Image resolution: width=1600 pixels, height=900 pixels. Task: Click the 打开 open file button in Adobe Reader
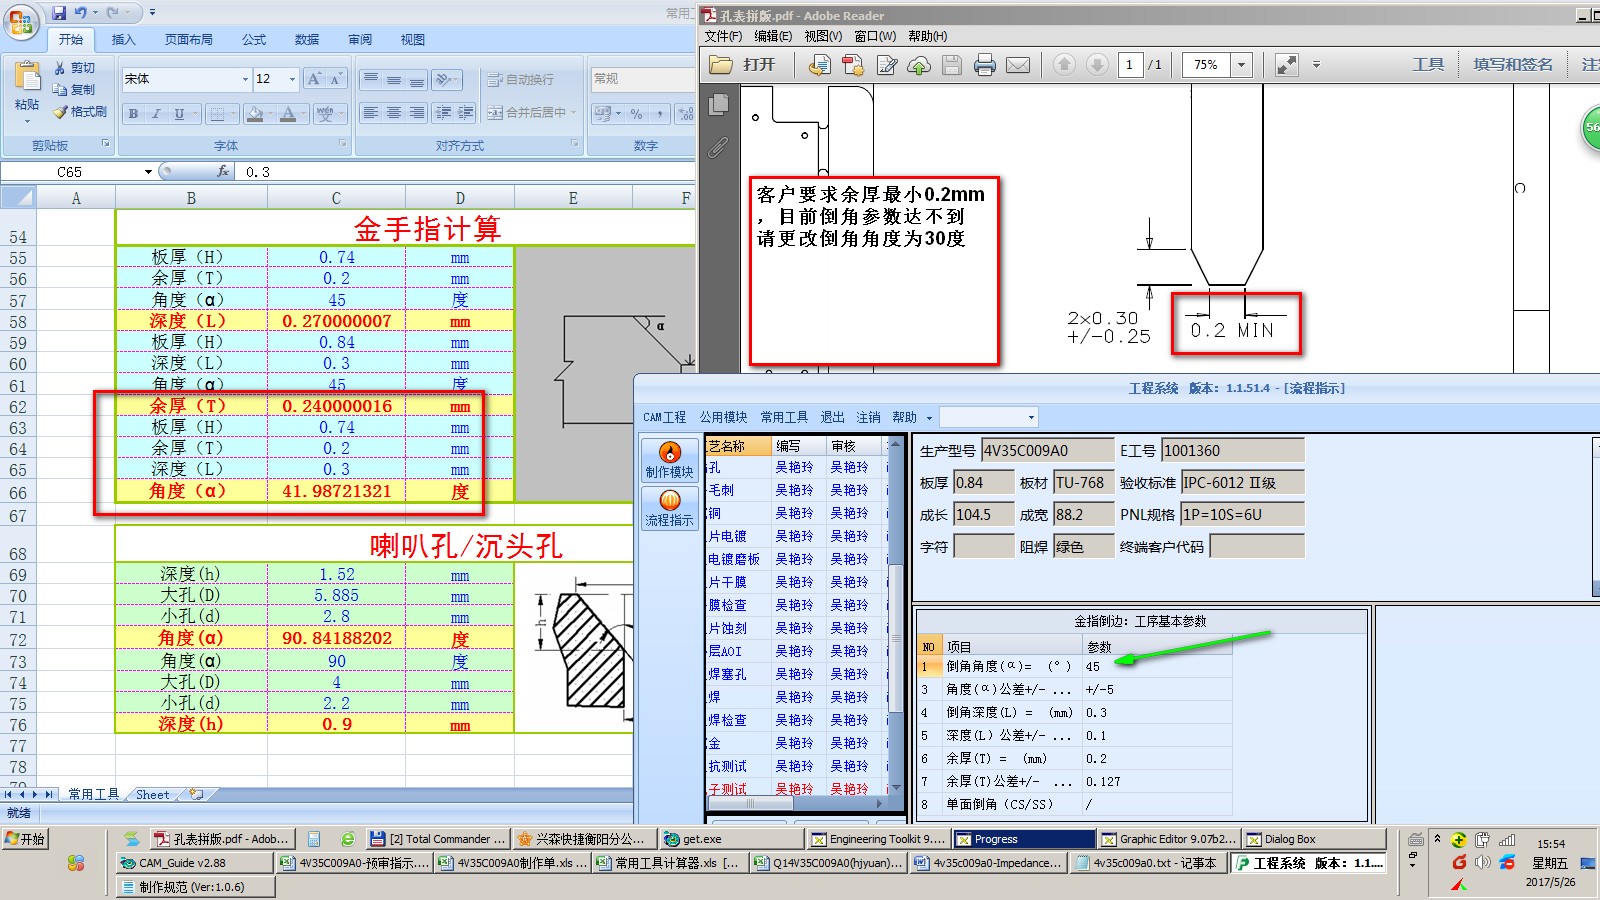click(x=743, y=65)
